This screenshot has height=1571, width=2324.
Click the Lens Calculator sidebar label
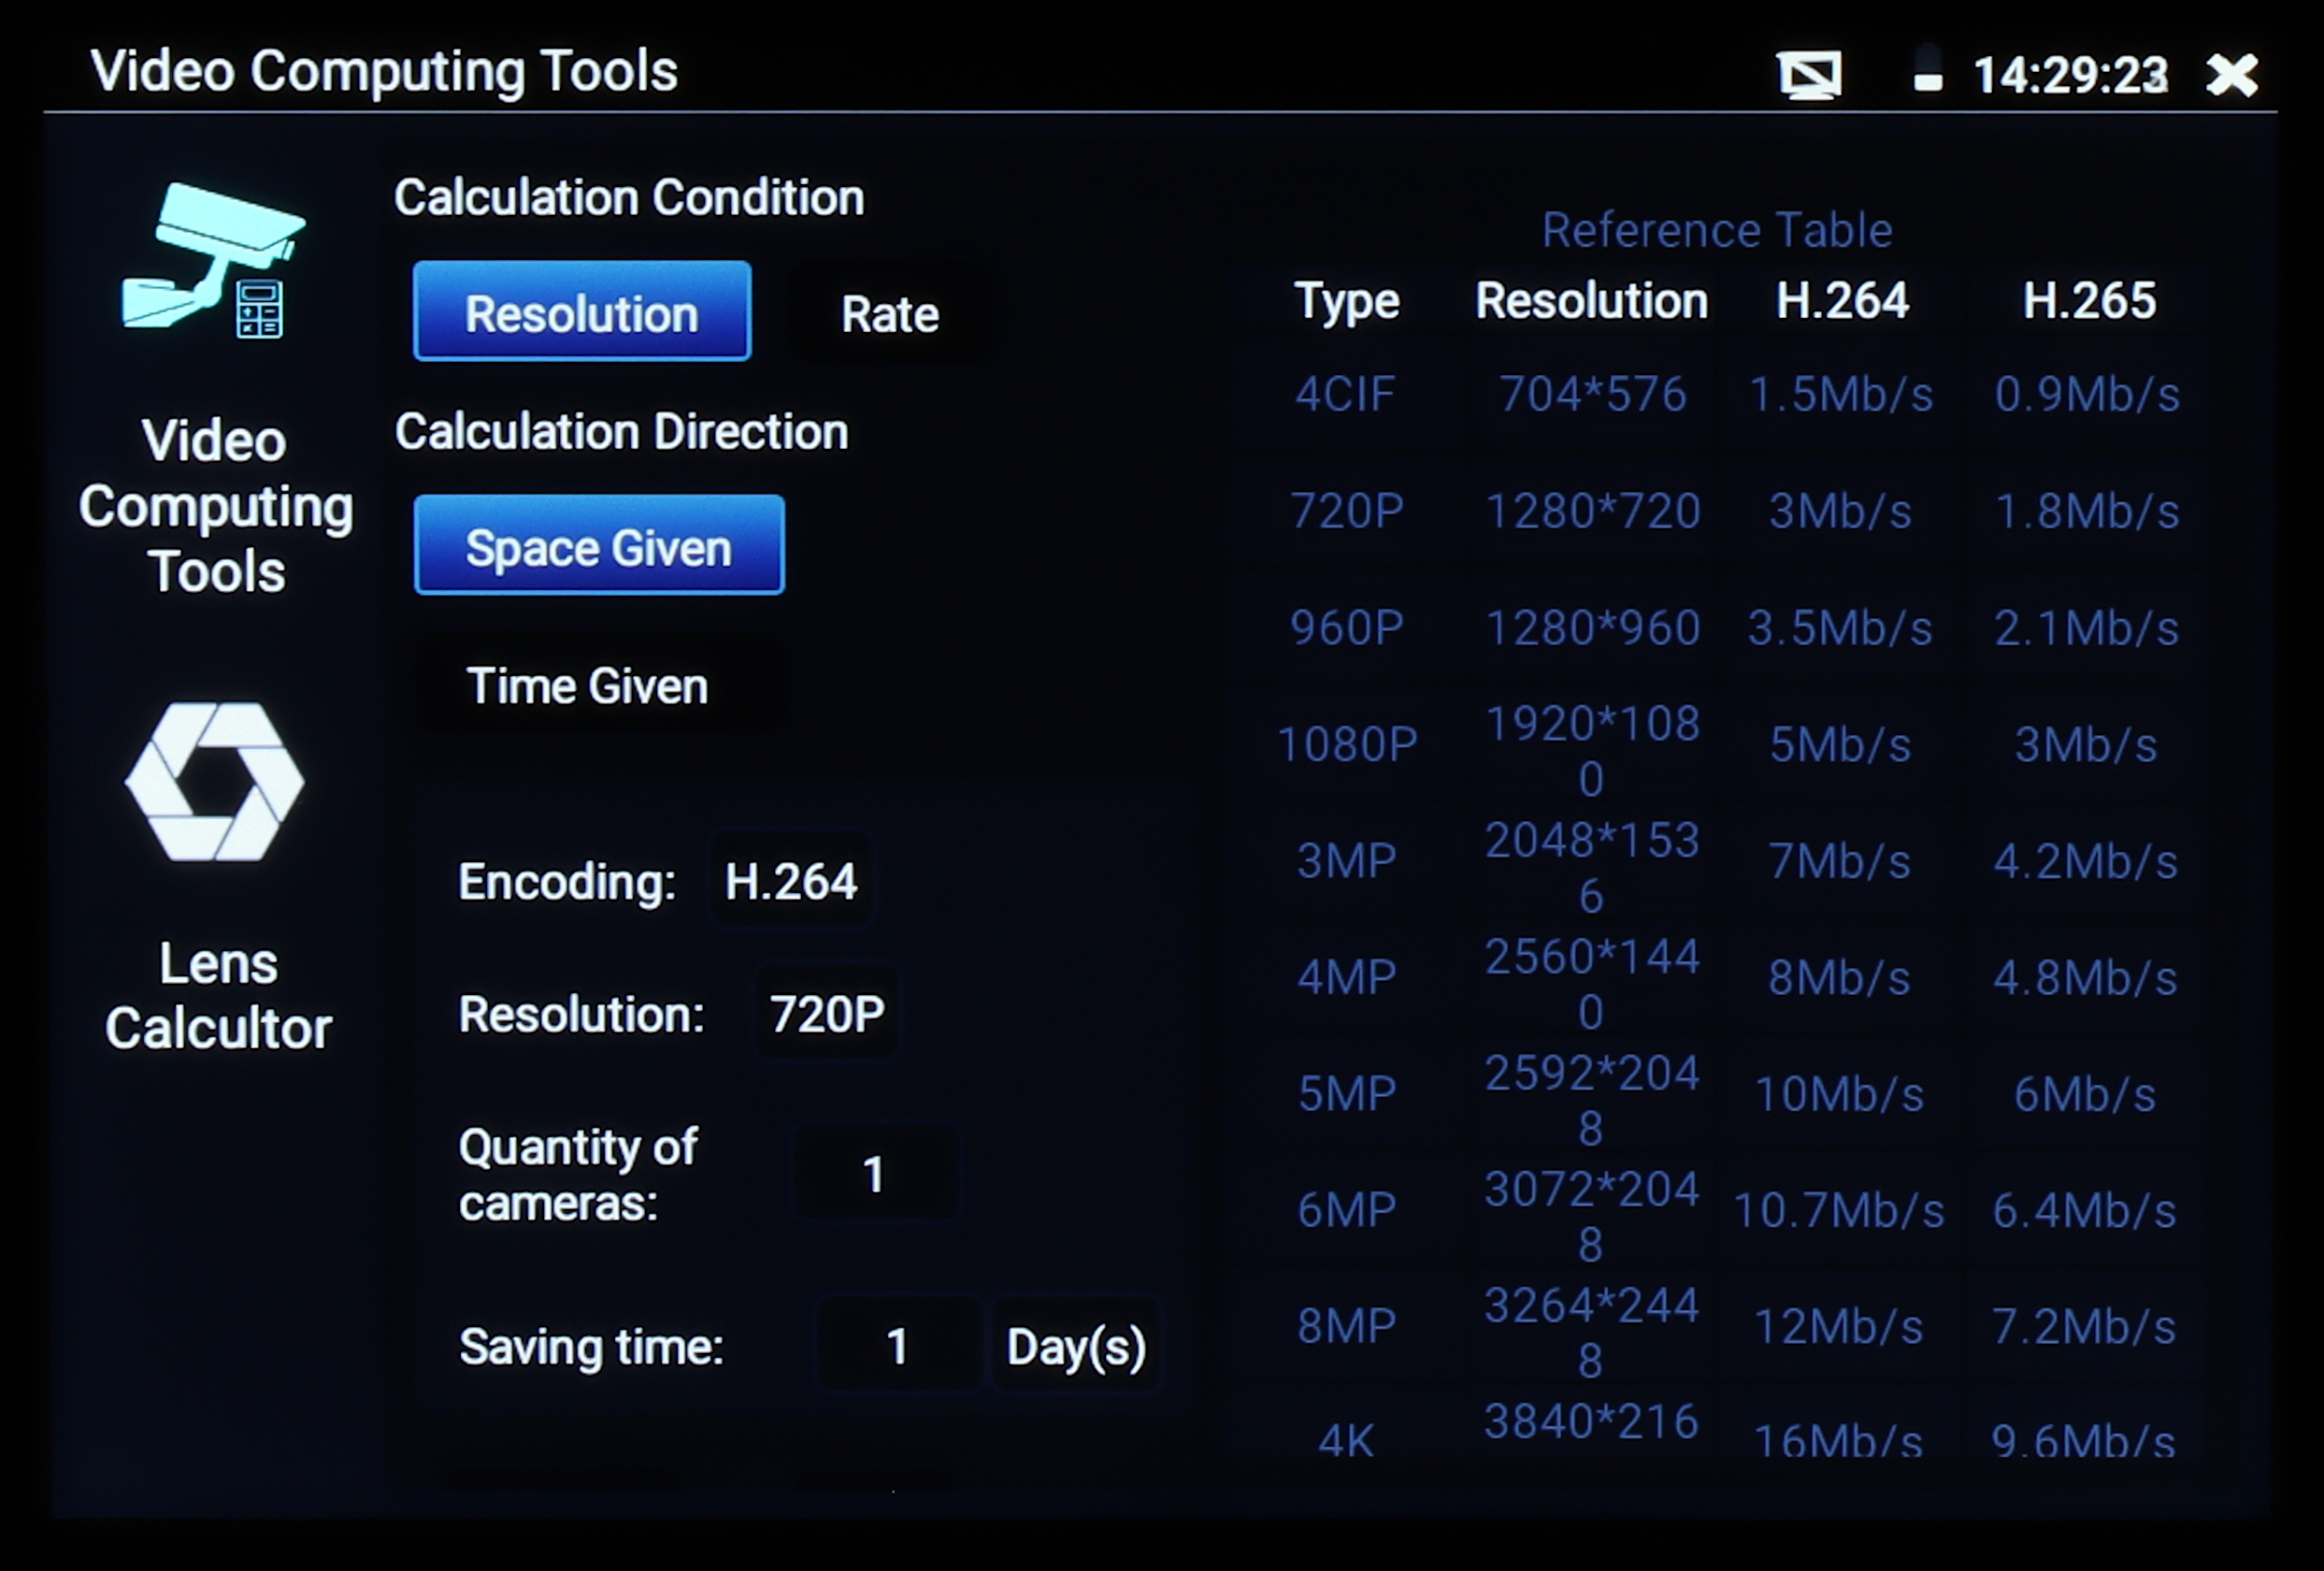[x=218, y=996]
